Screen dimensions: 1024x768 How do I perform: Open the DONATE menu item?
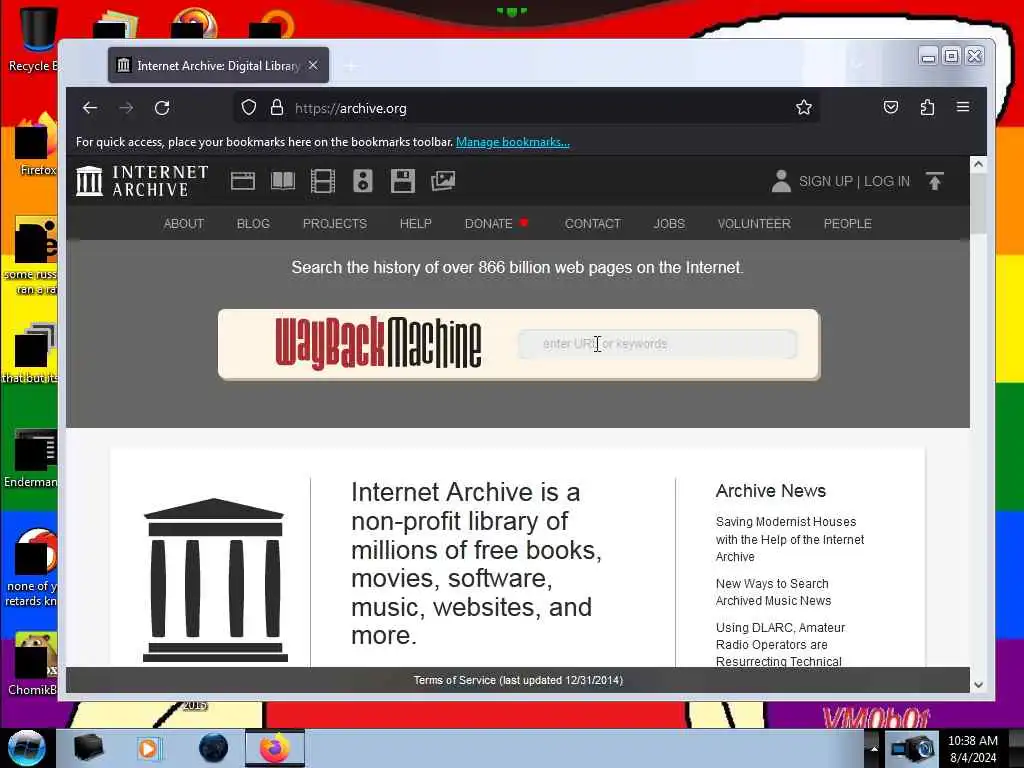point(488,223)
